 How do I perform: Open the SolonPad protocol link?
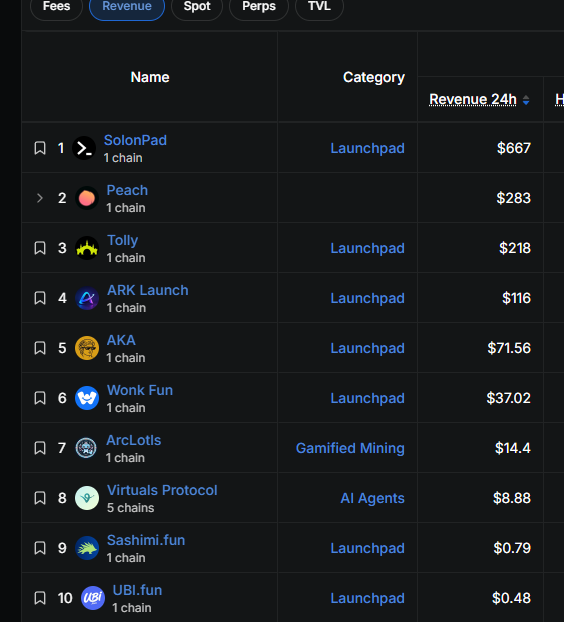[x=135, y=140]
